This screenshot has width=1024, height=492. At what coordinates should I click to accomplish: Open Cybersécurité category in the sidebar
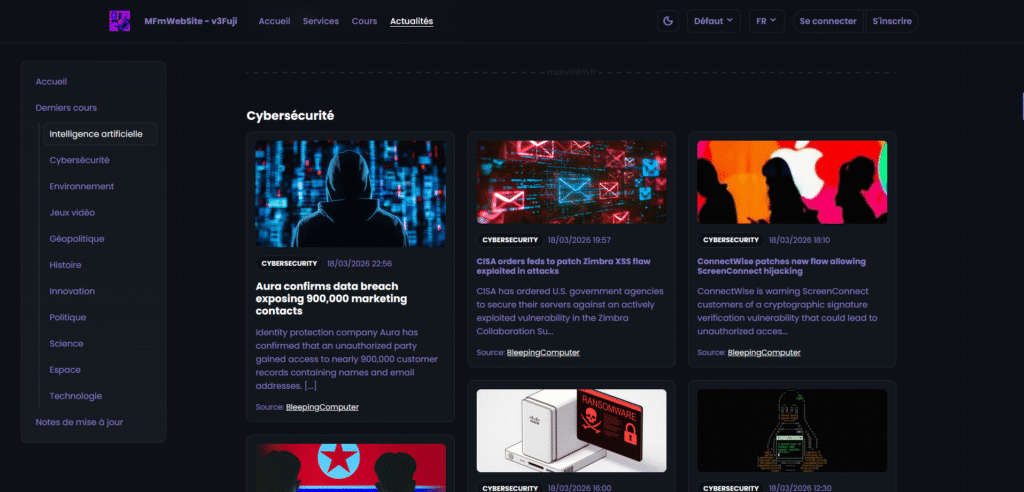pyautogui.click(x=79, y=160)
